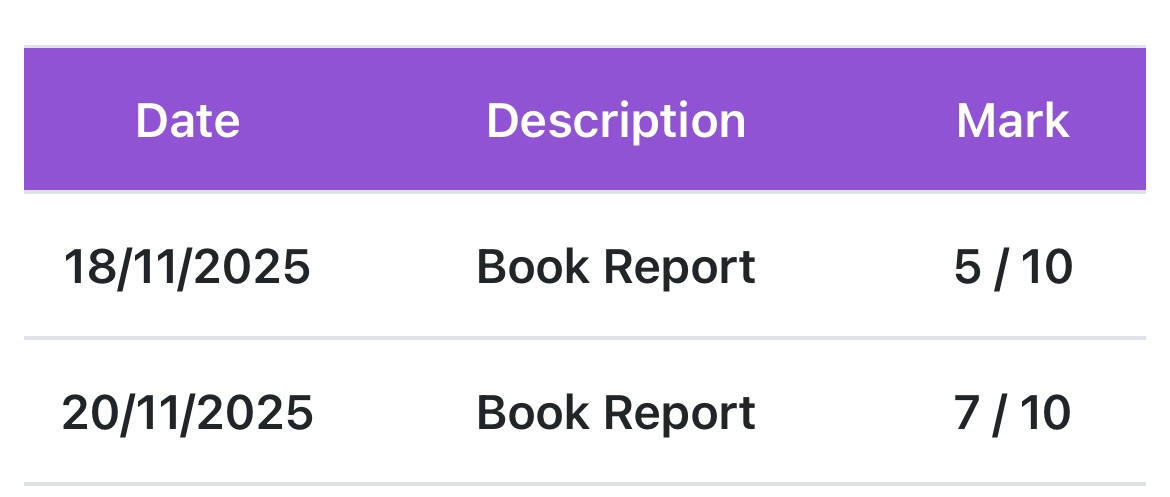
Task: Open the Book Report dated 20/11/2025
Action: pos(616,413)
